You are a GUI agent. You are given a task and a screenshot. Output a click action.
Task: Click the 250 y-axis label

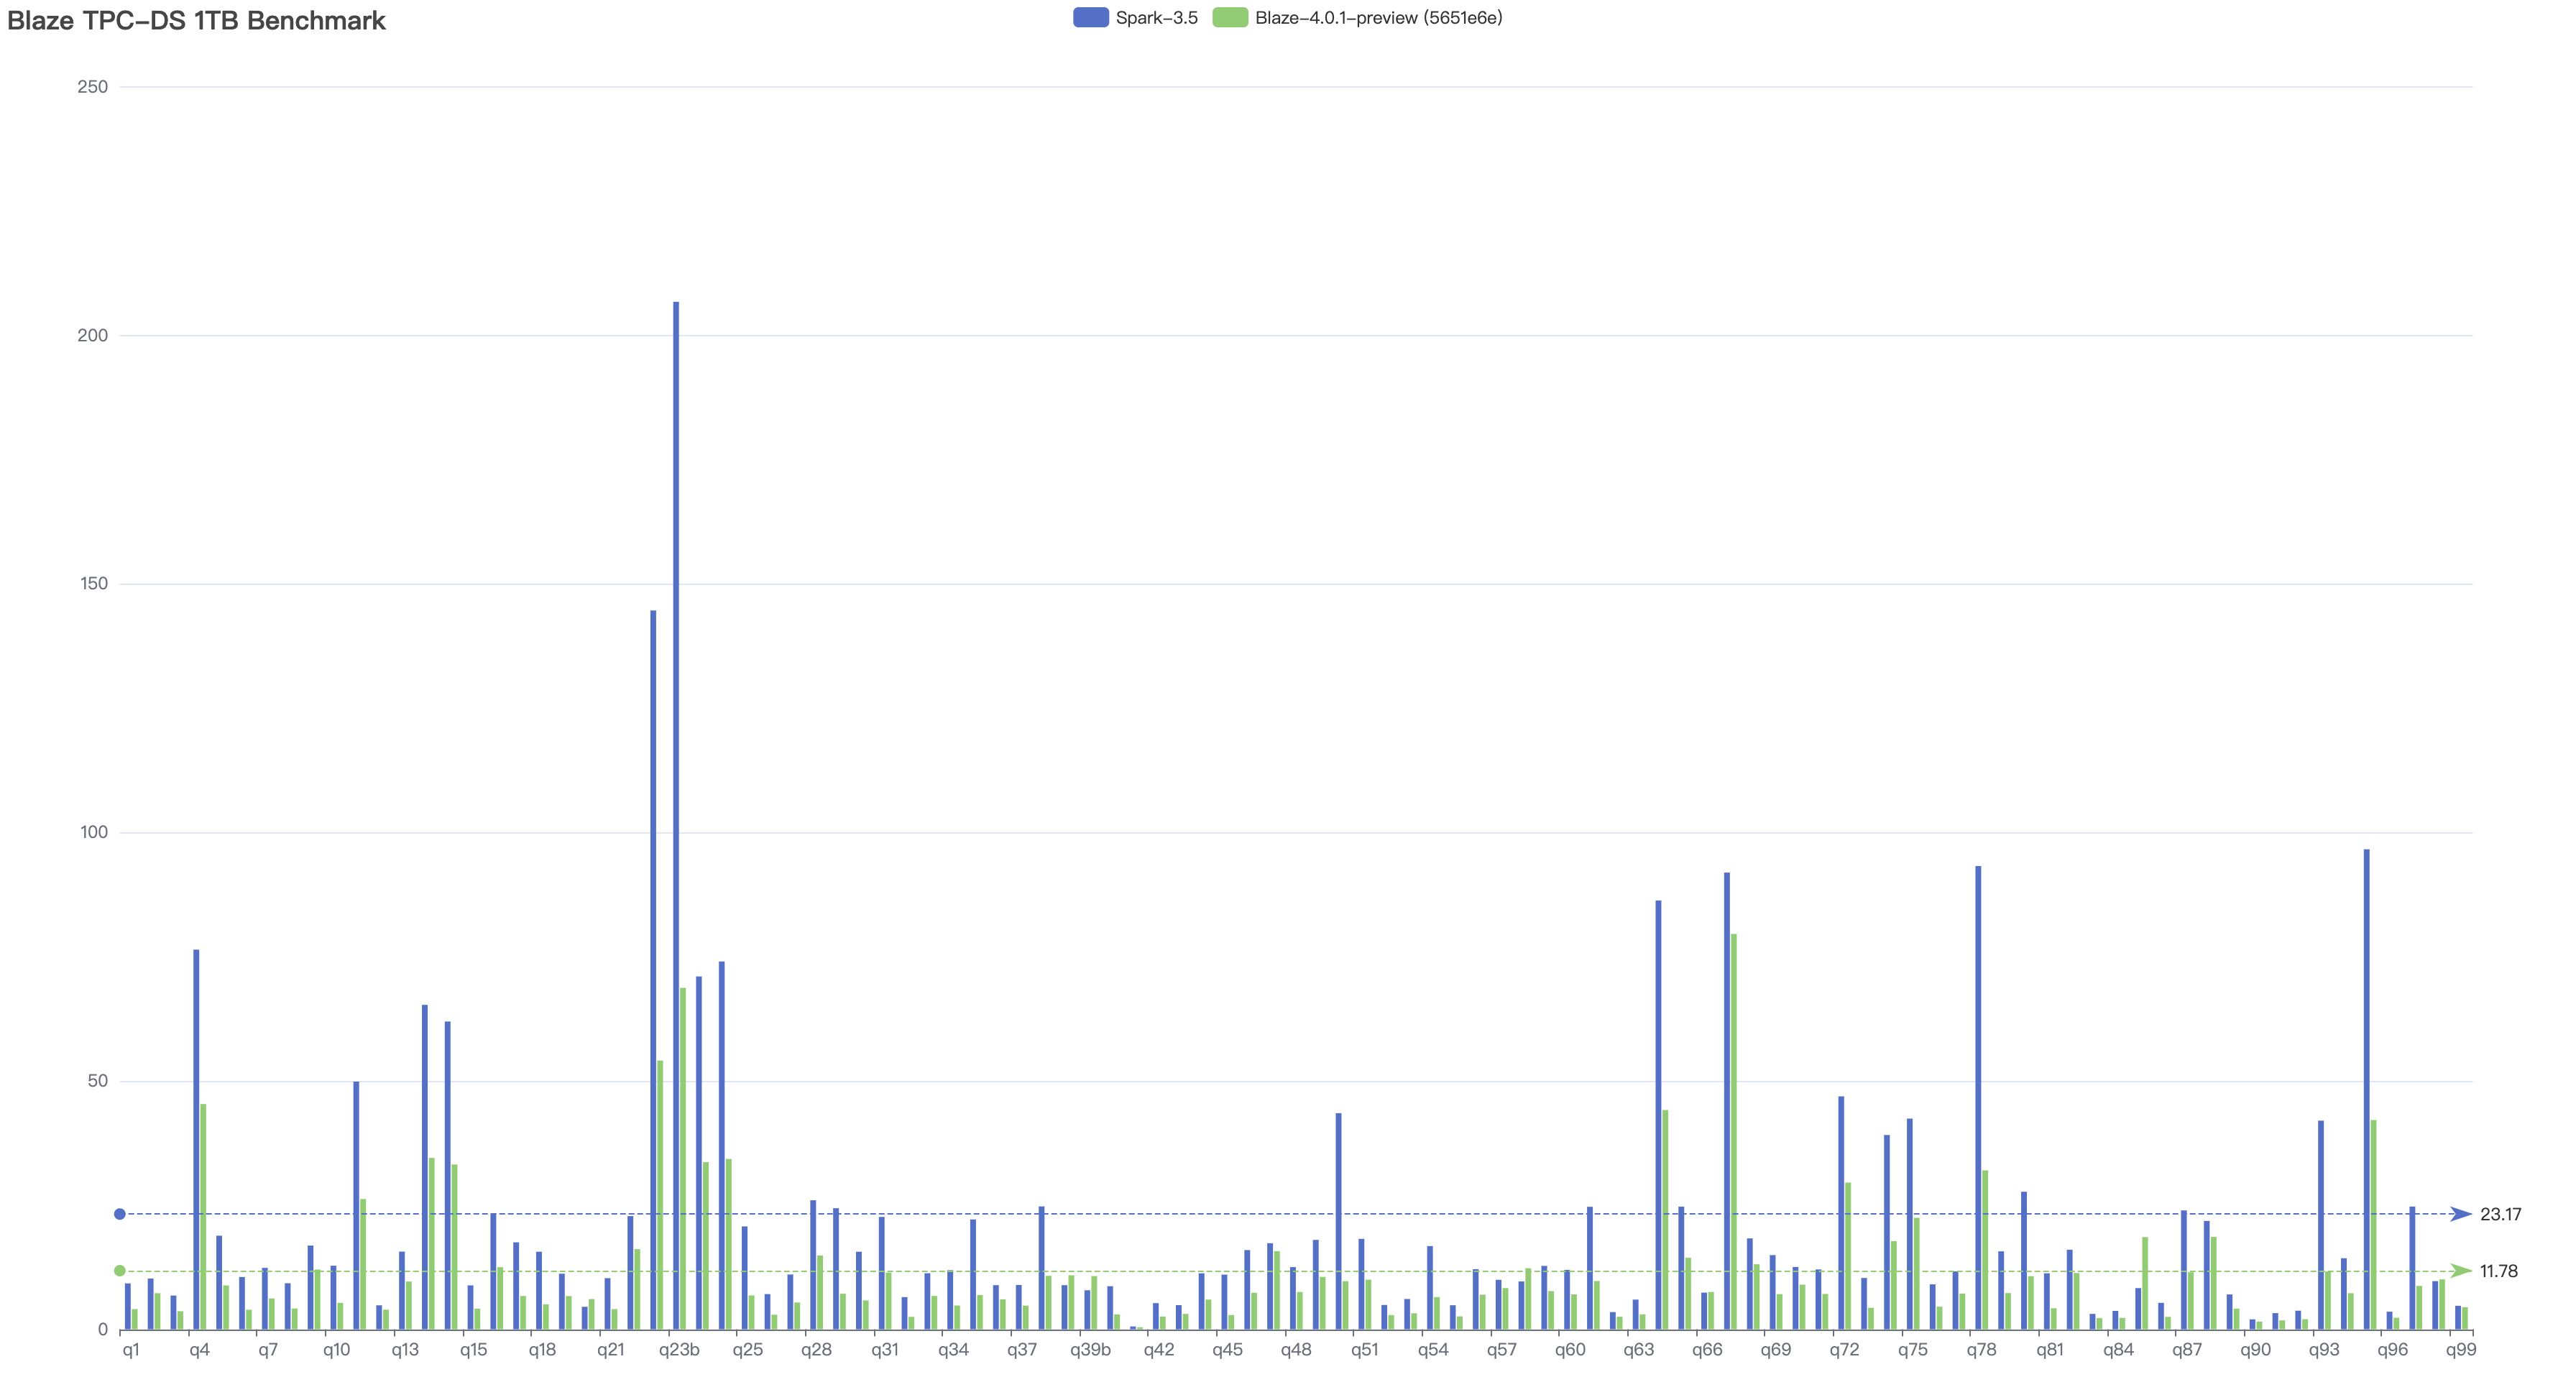[92, 87]
